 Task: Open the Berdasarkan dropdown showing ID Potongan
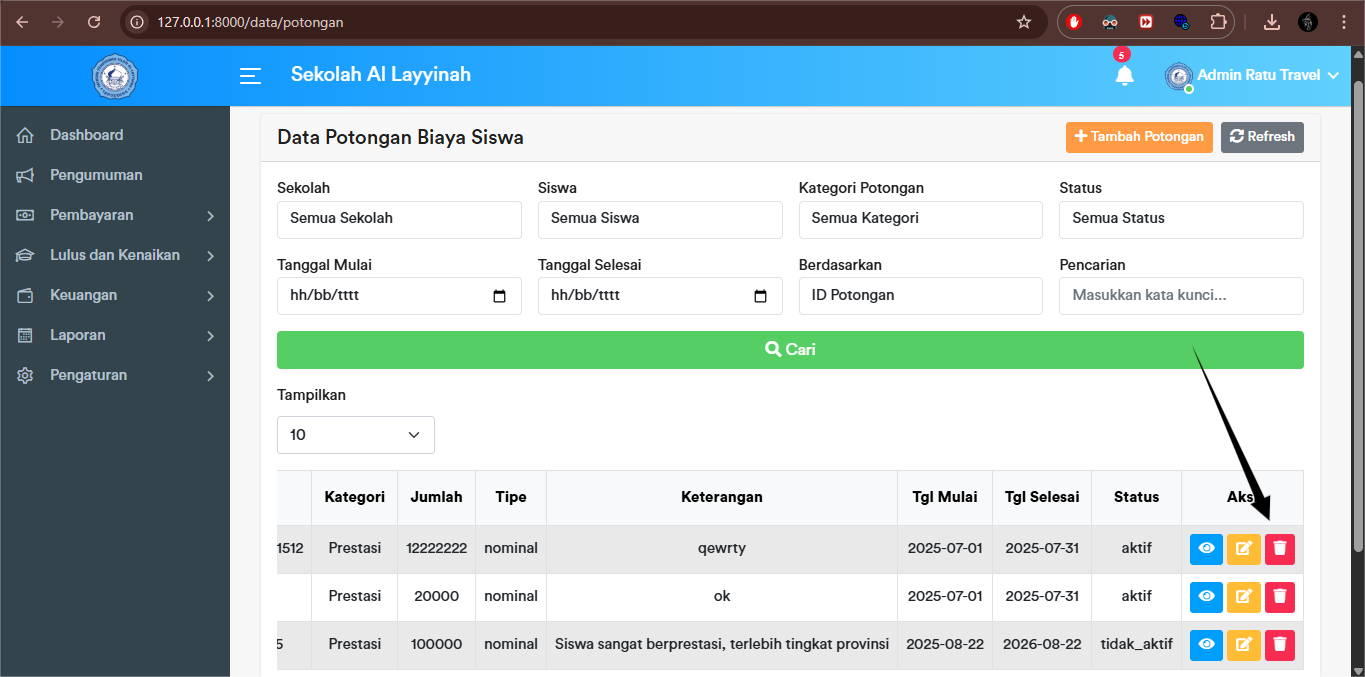(920, 296)
